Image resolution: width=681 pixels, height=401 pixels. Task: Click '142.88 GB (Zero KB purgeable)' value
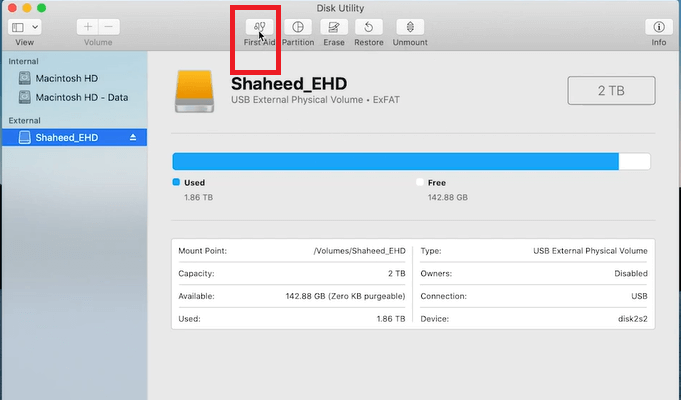click(345, 296)
